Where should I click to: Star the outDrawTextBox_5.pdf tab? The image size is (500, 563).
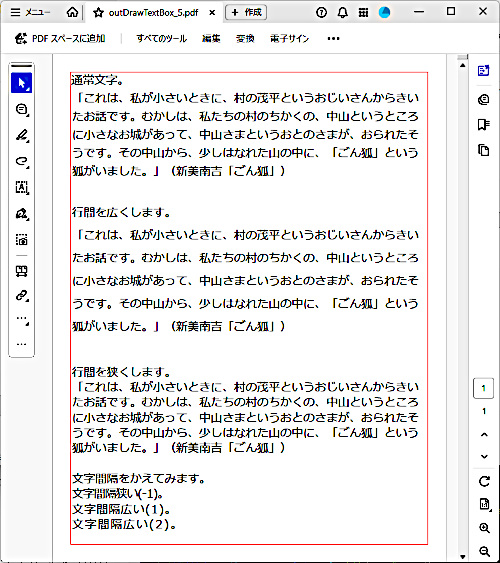pos(98,13)
